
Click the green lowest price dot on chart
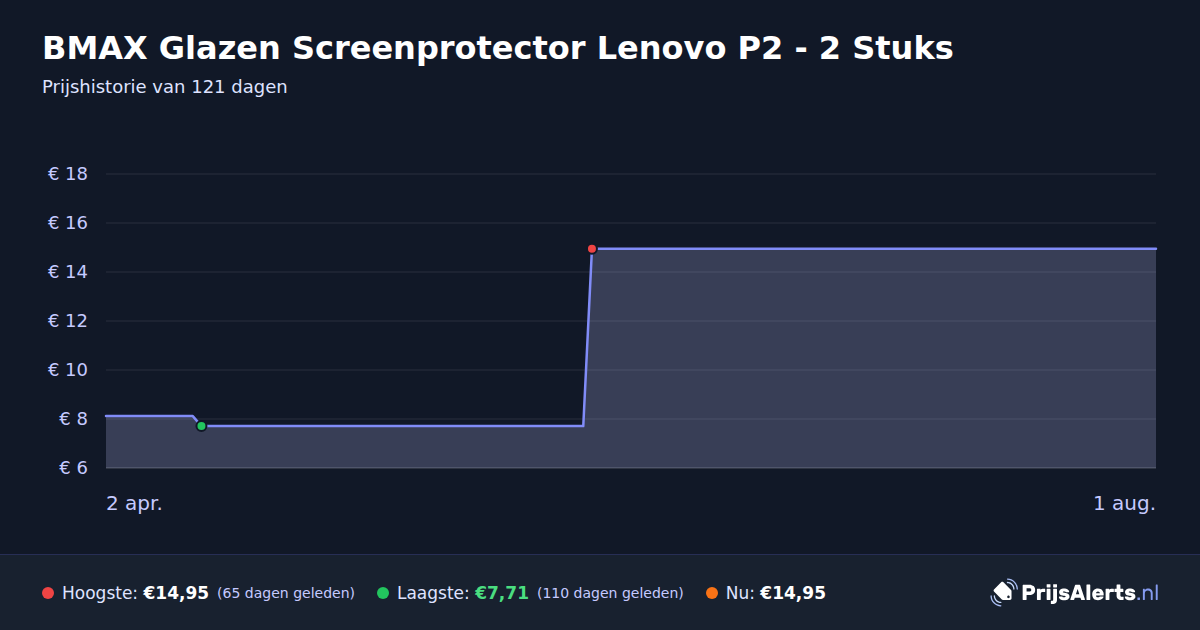click(x=201, y=426)
